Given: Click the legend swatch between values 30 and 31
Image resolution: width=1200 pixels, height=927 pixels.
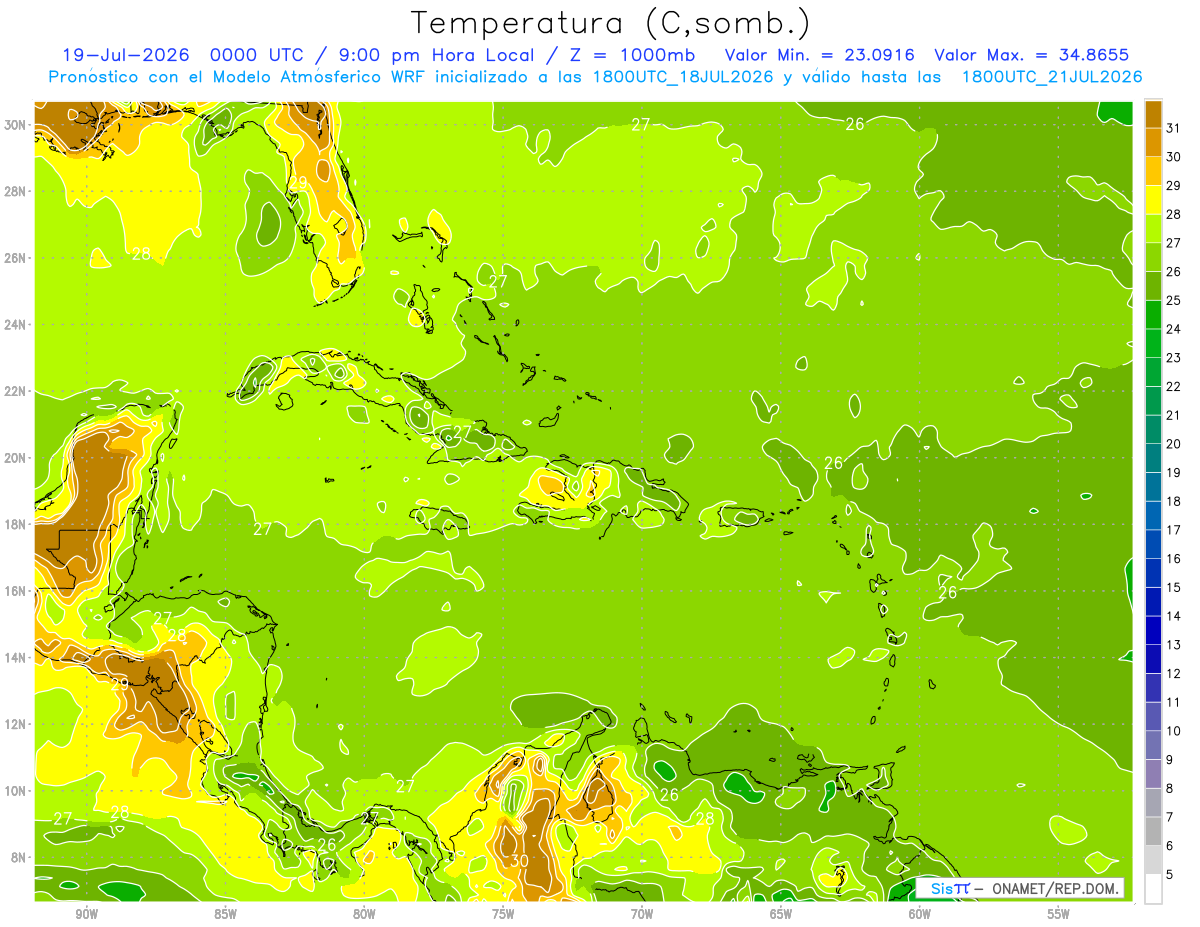Looking at the screenshot, I should 1153,143.
